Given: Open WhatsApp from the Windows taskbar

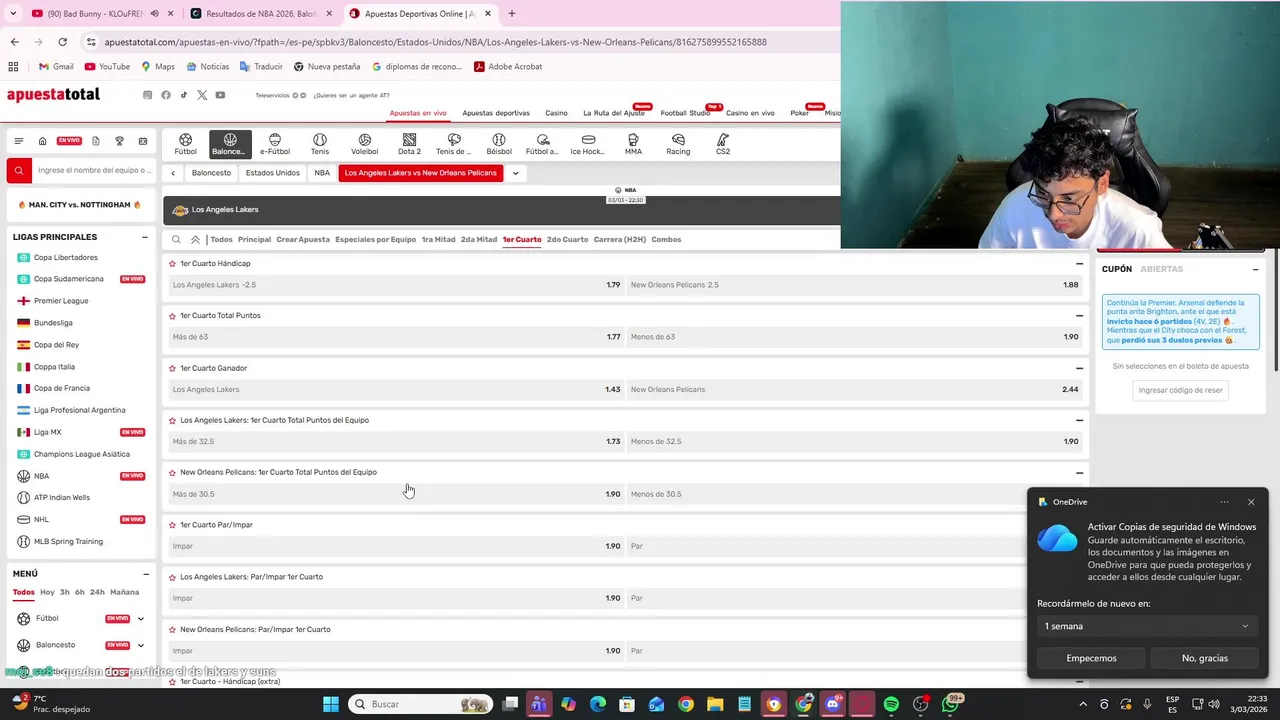Looking at the screenshot, I should click(950, 704).
